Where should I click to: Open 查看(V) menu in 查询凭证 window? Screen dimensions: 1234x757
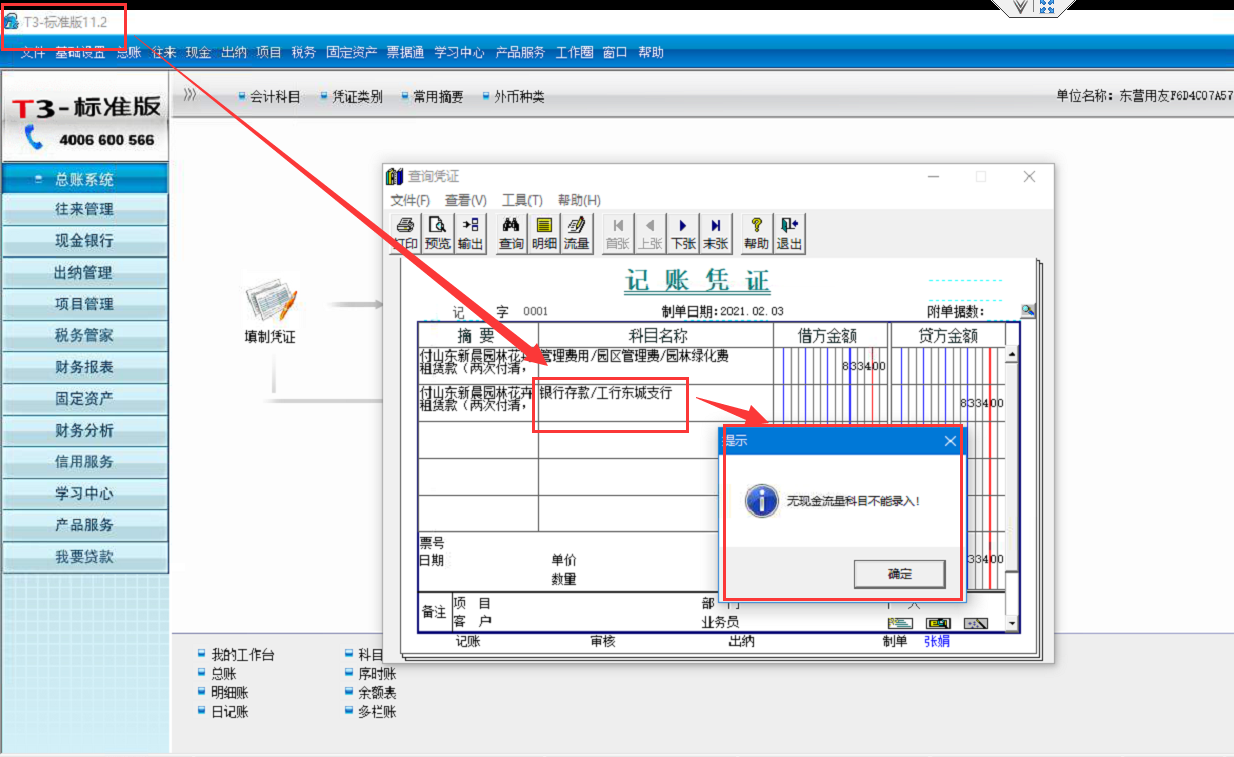point(466,200)
